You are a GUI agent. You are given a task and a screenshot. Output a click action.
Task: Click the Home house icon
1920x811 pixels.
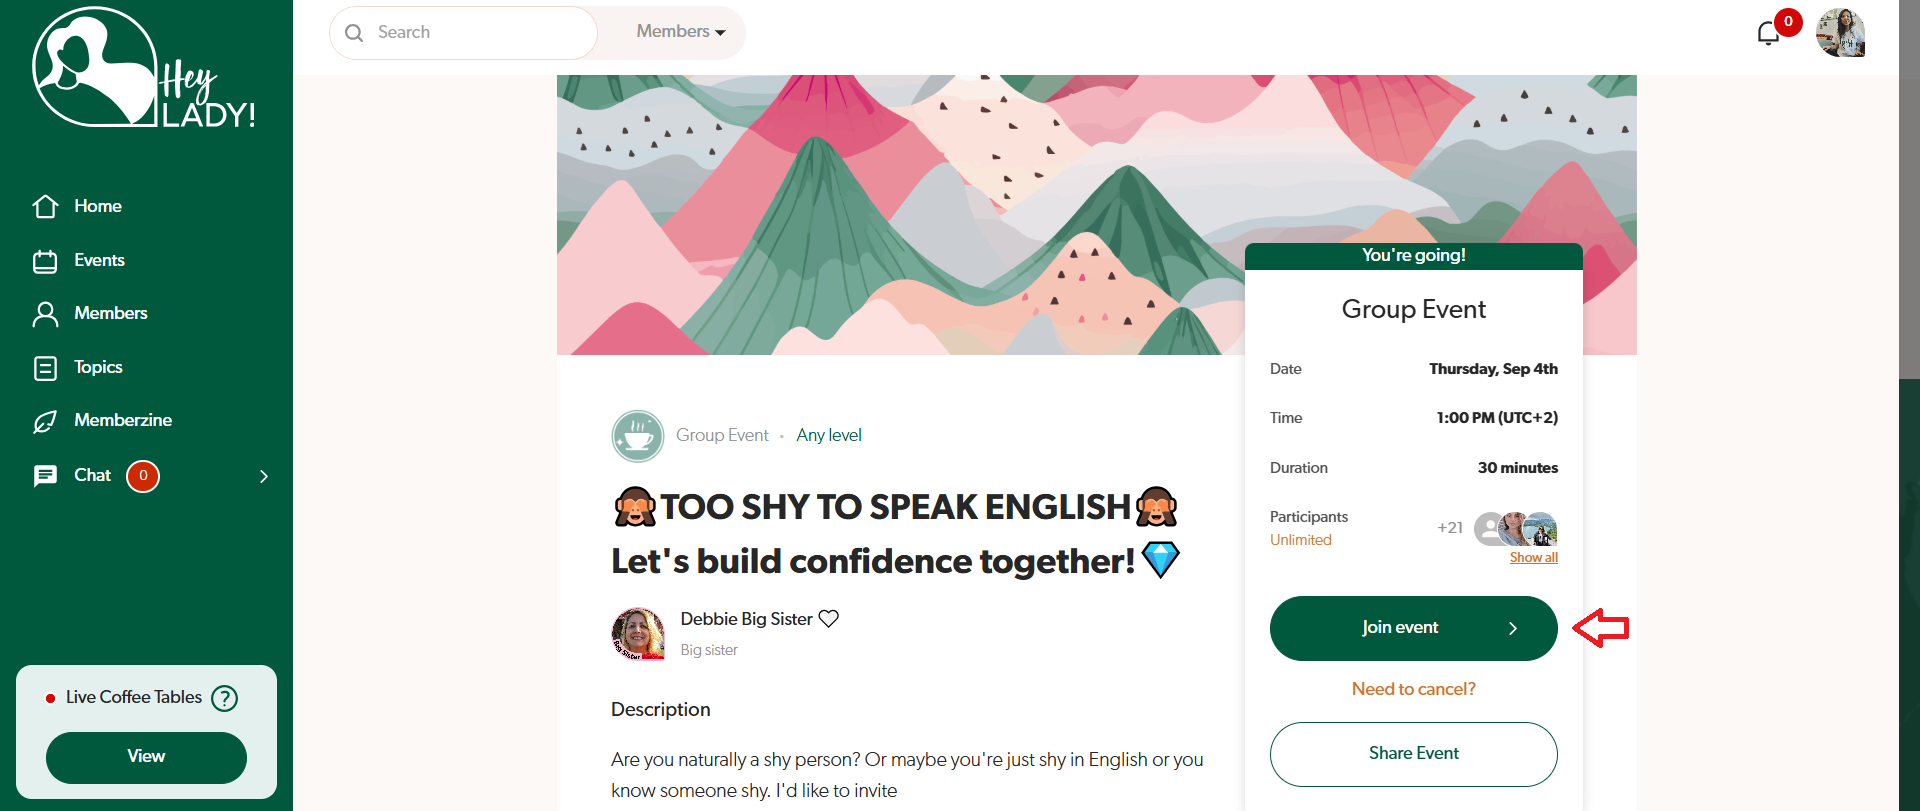(45, 206)
